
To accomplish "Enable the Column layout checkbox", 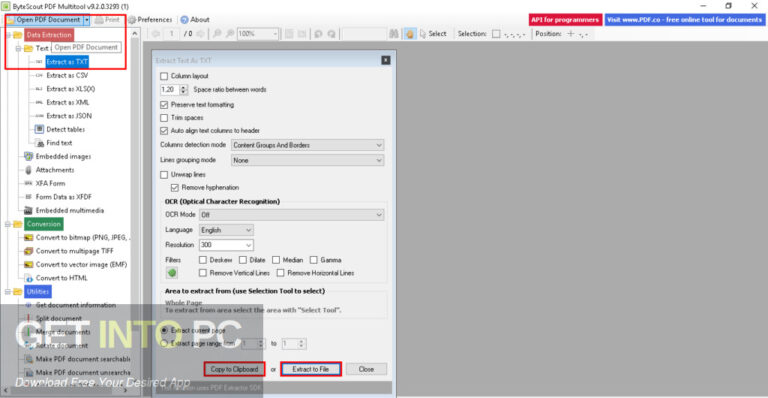I will pos(164,76).
